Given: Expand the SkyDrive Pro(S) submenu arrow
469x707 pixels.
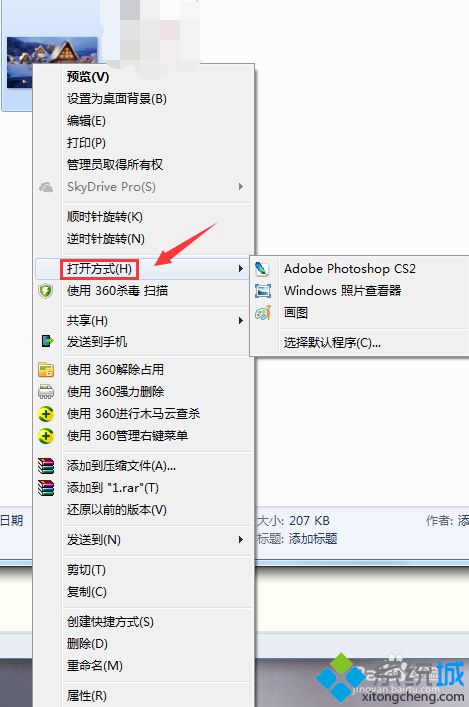Looking at the screenshot, I should coord(241,187).
